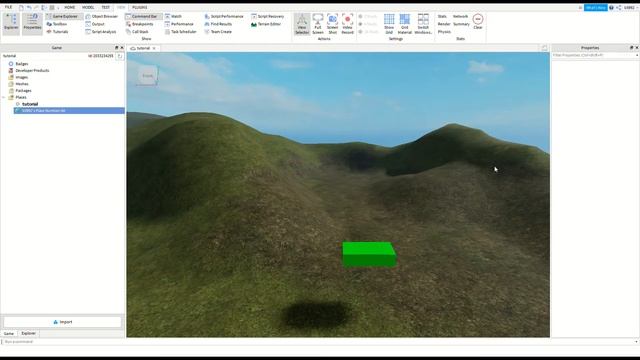
Task: Select the Packages folder
Action: (23, 91)
